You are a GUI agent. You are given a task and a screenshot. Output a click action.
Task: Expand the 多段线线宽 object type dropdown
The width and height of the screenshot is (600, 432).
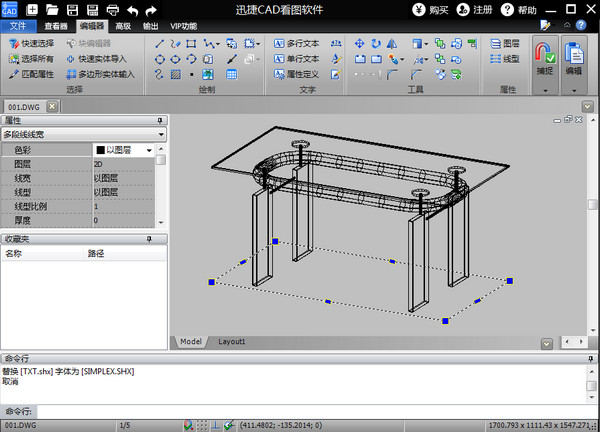pos(160,133)
